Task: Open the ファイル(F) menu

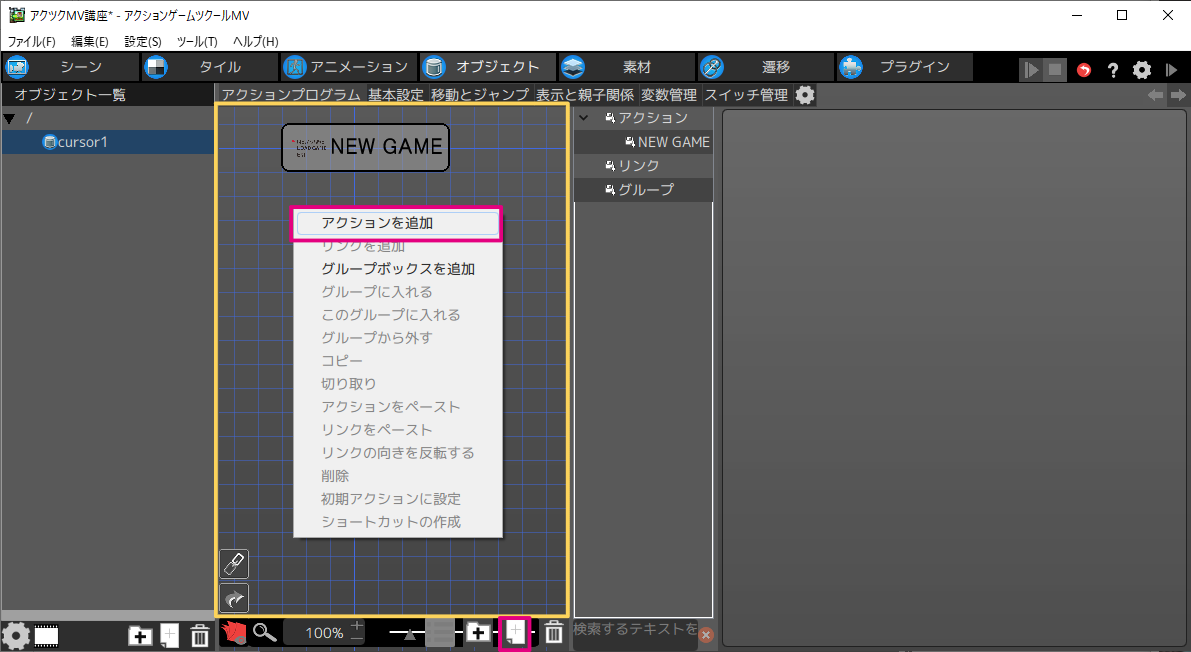Action: click(x=32, y=41)
